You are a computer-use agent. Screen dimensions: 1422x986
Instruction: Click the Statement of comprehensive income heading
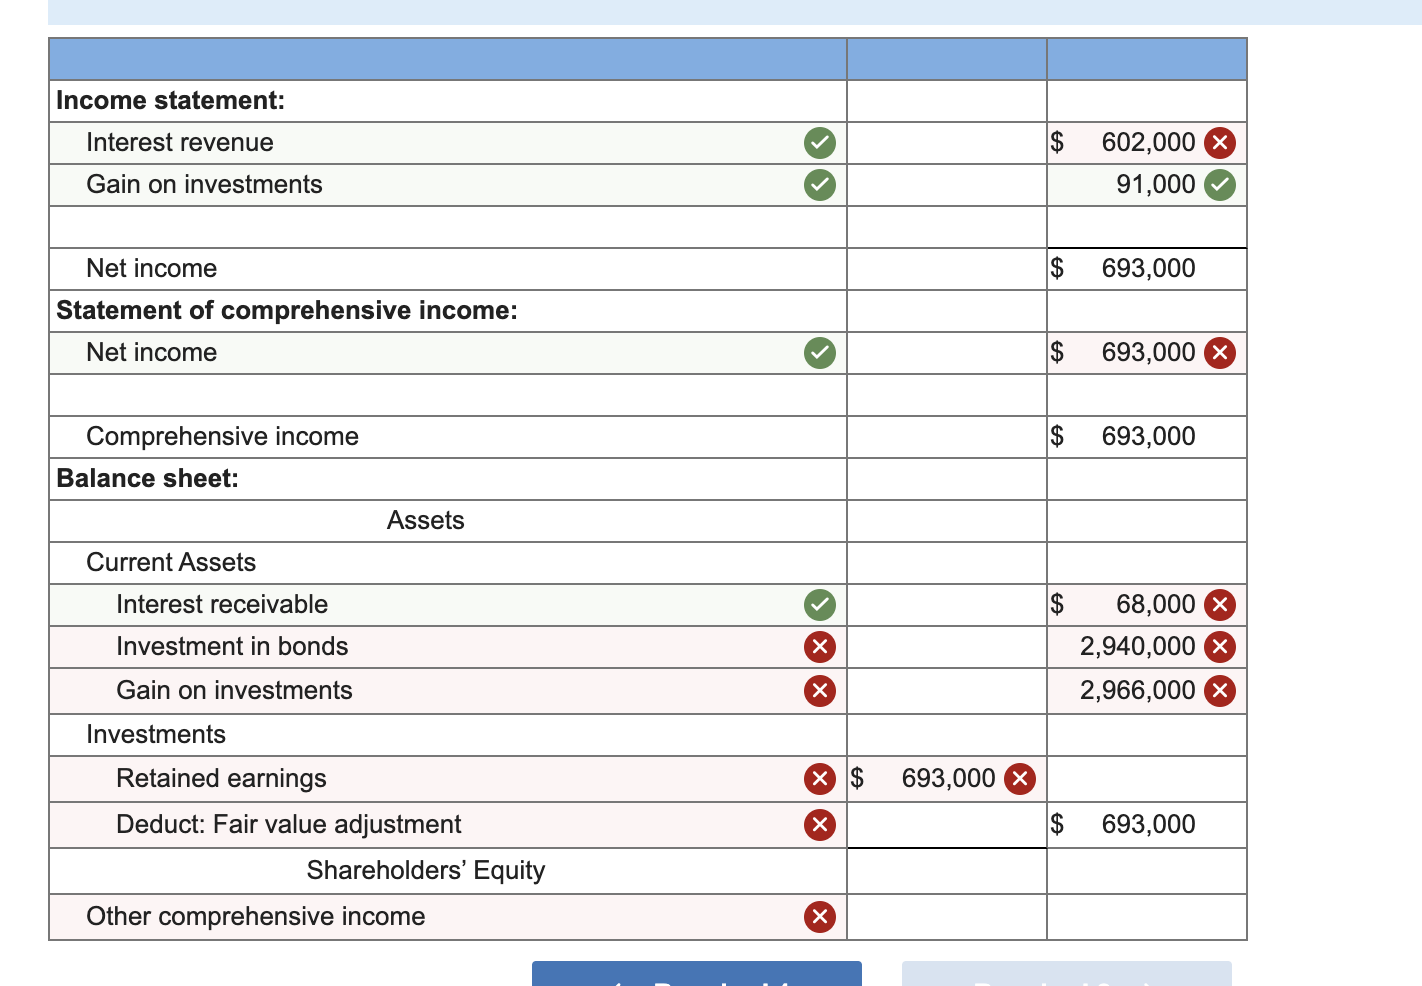[x=287, y=311]
